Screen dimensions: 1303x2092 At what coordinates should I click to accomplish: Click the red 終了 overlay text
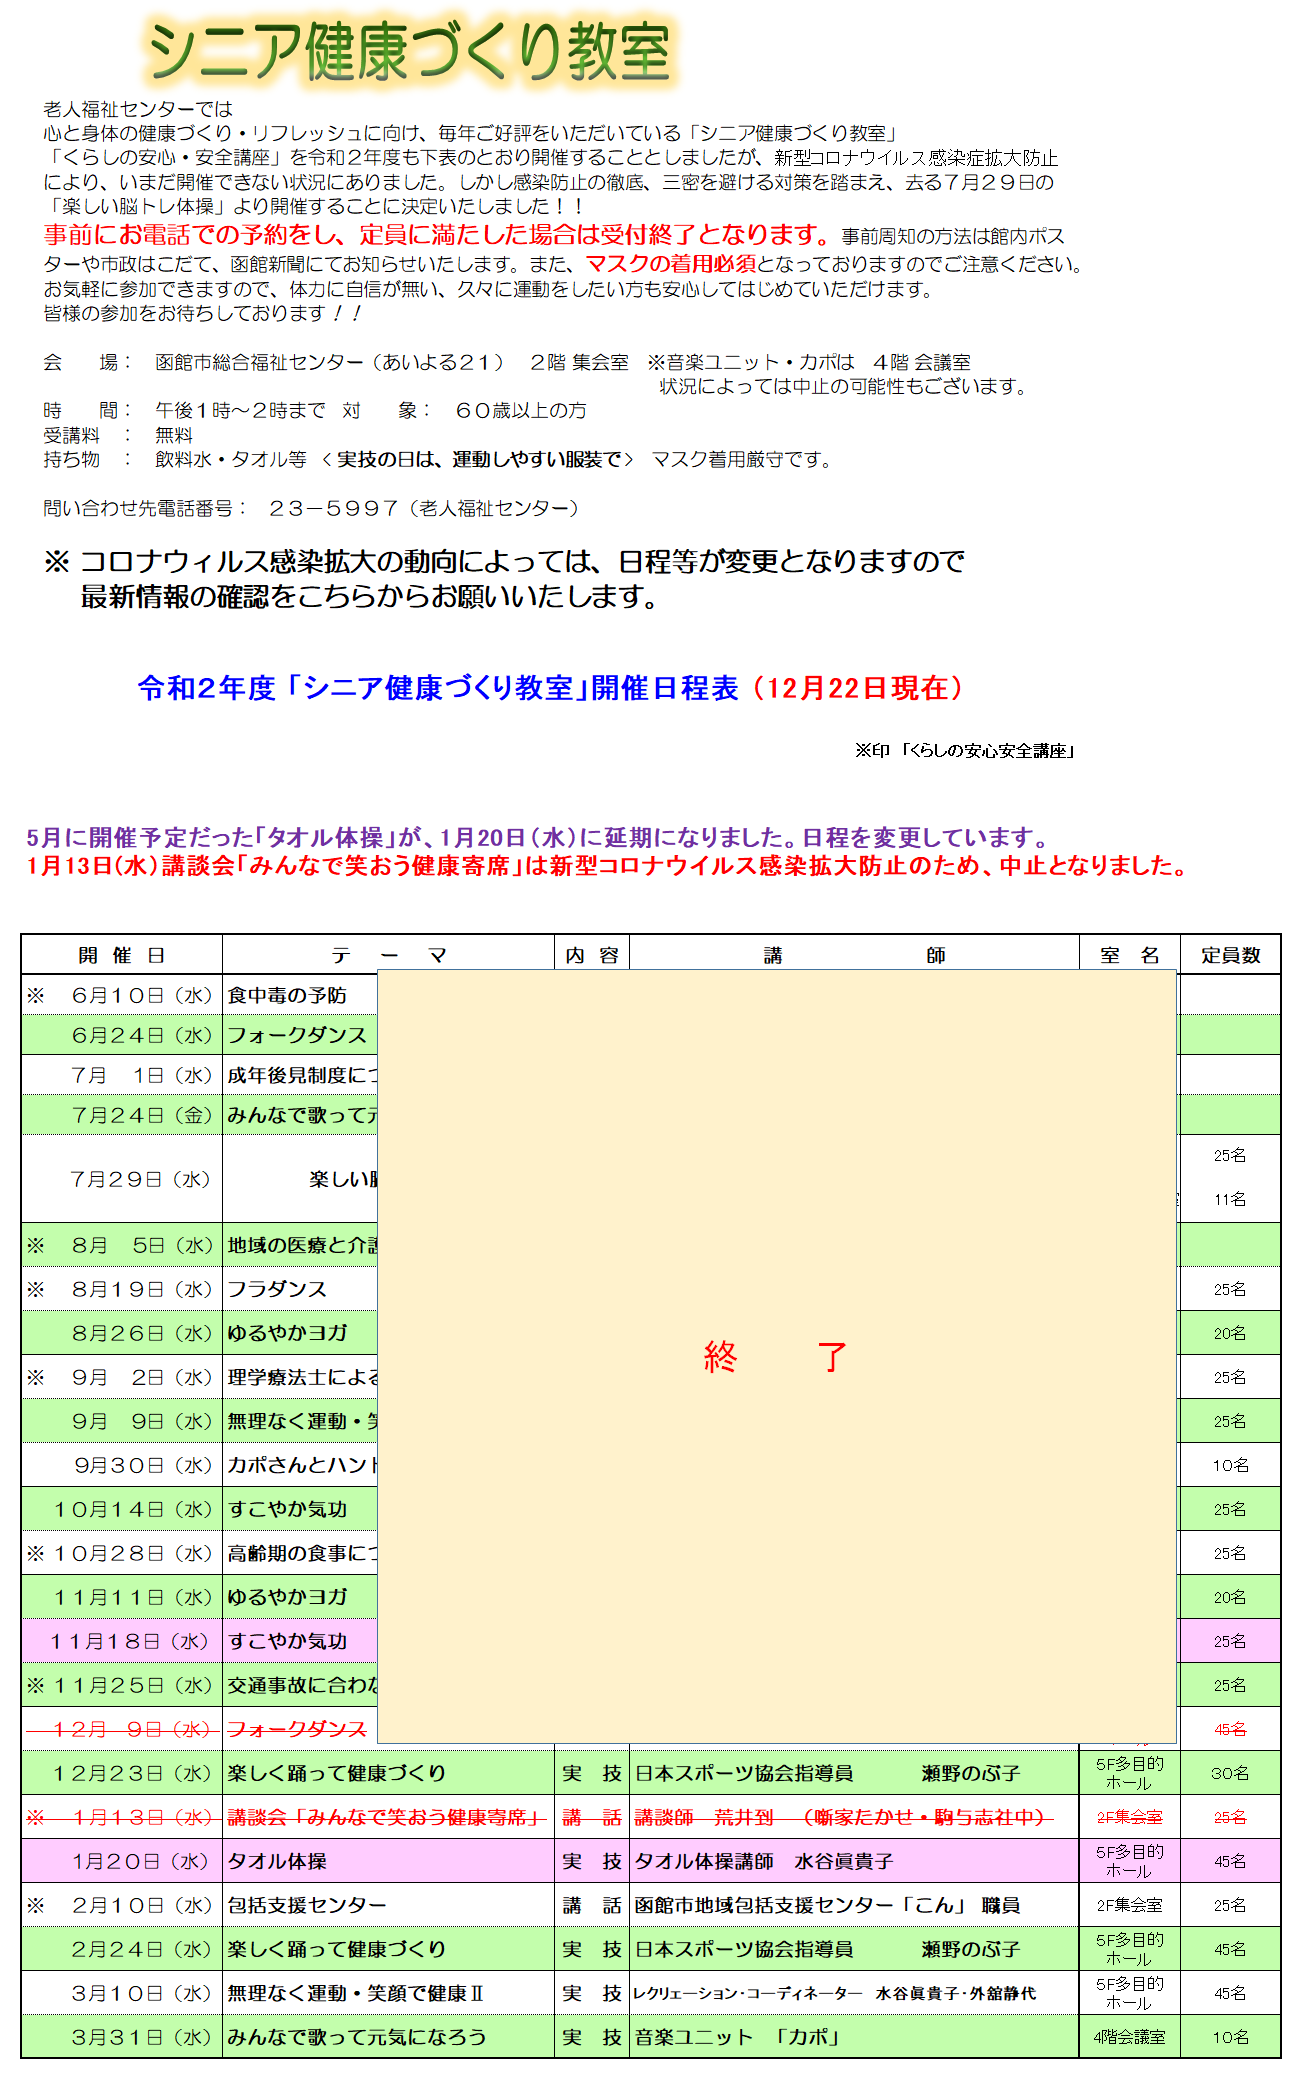pyautogui.click(x=776, y=1357)
